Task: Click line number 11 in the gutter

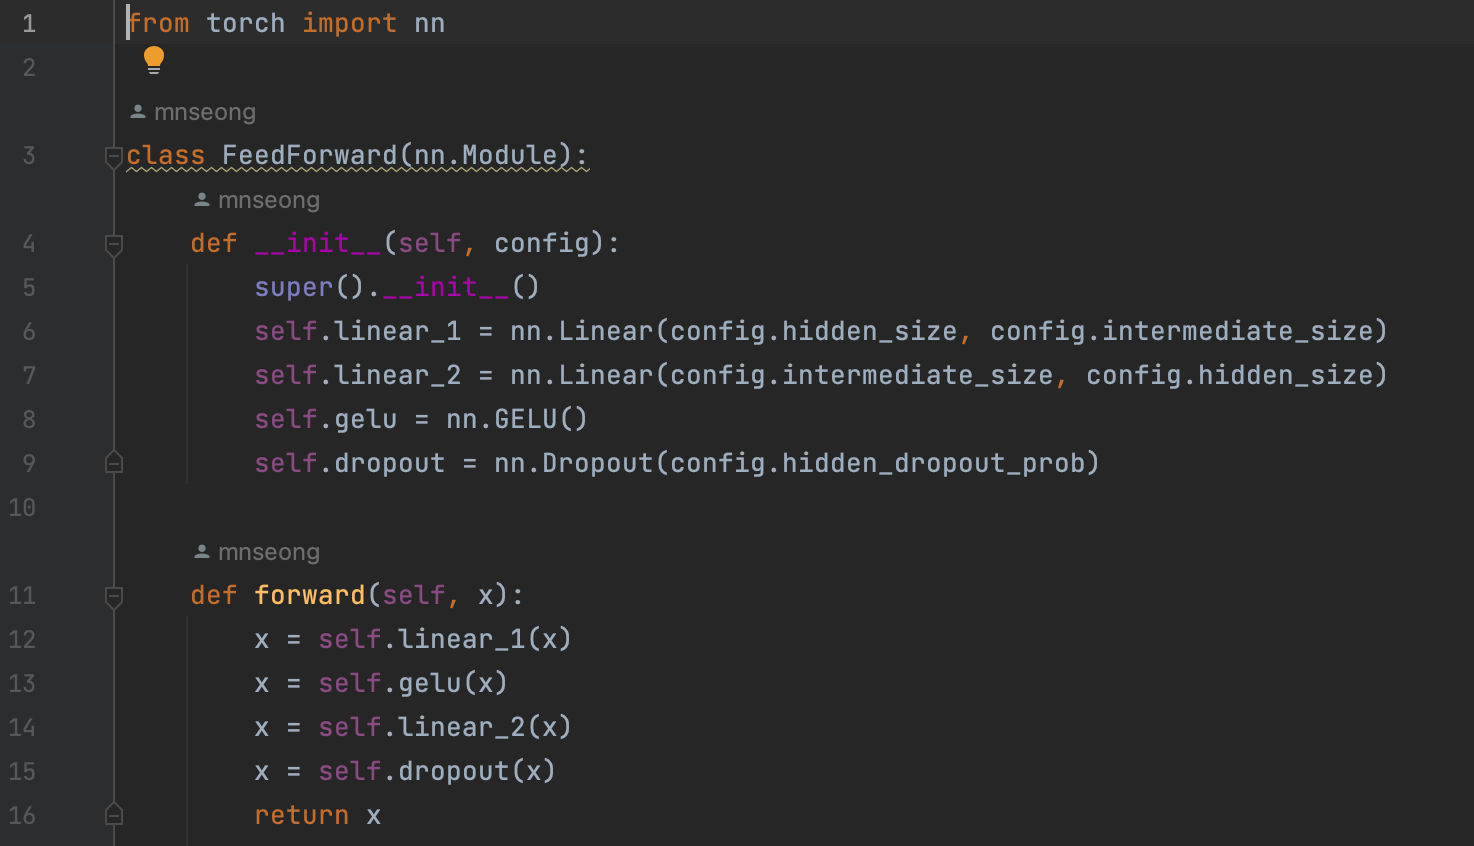Action: pyautogui.click(x=22, y=595)
